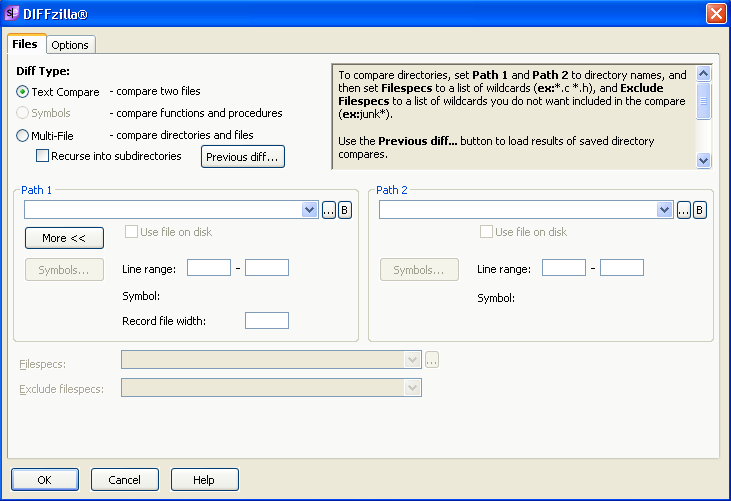The width and height of the screenshot is (731, 501).
Task: Click the help text scrollbar thumb
Action: [x=703, y=100]
